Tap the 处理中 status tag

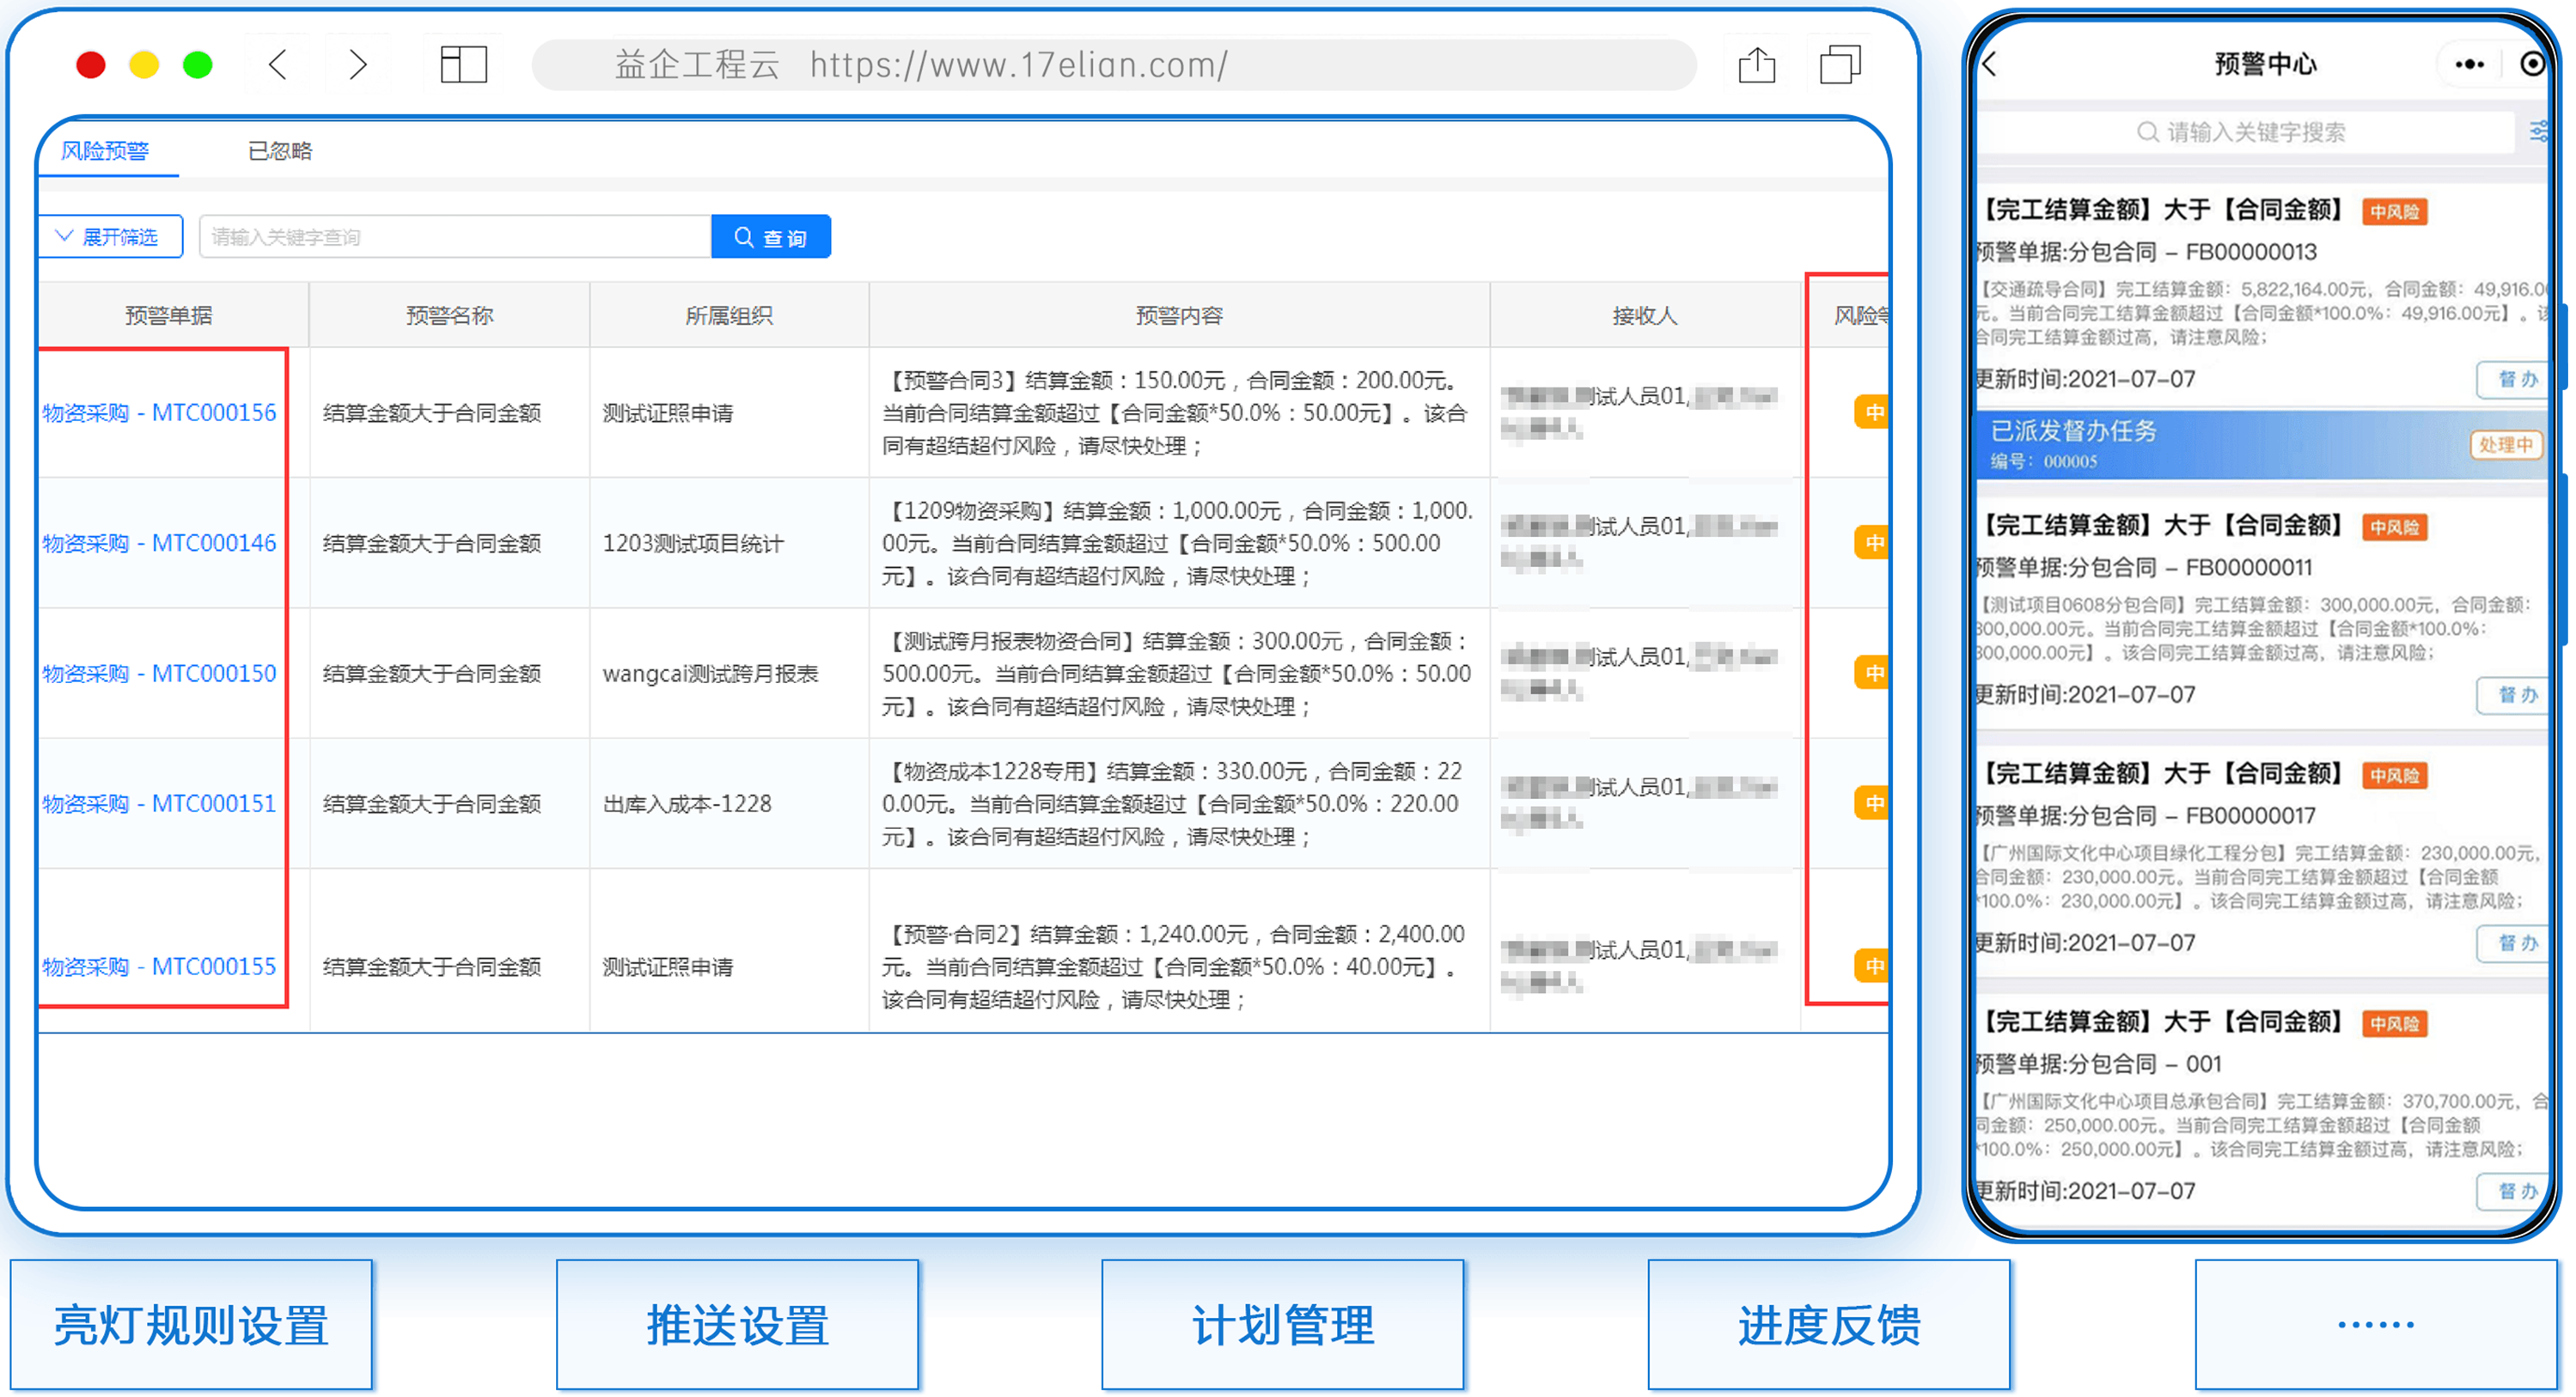click(2506, 444)
